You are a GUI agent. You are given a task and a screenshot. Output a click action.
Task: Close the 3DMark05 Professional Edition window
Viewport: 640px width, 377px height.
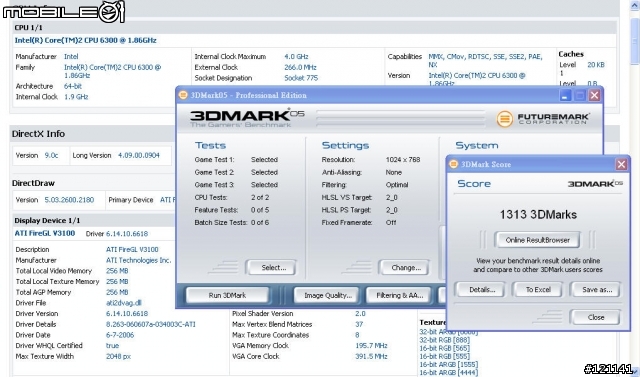pos(594,95)
